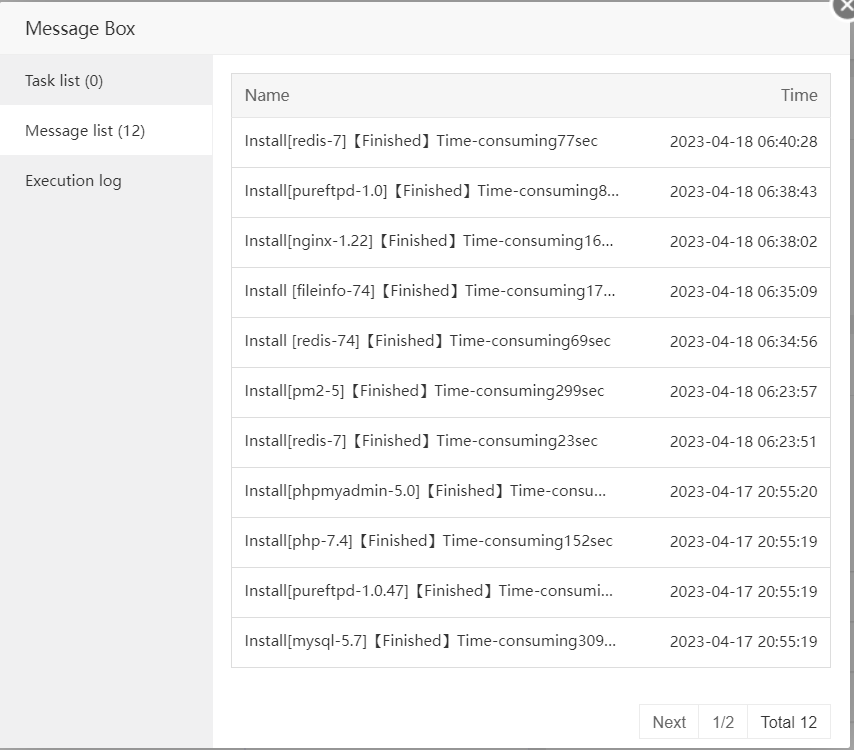Switch to Execution log tab
This screenshot has height=750, width=854.
pos(73,181)
